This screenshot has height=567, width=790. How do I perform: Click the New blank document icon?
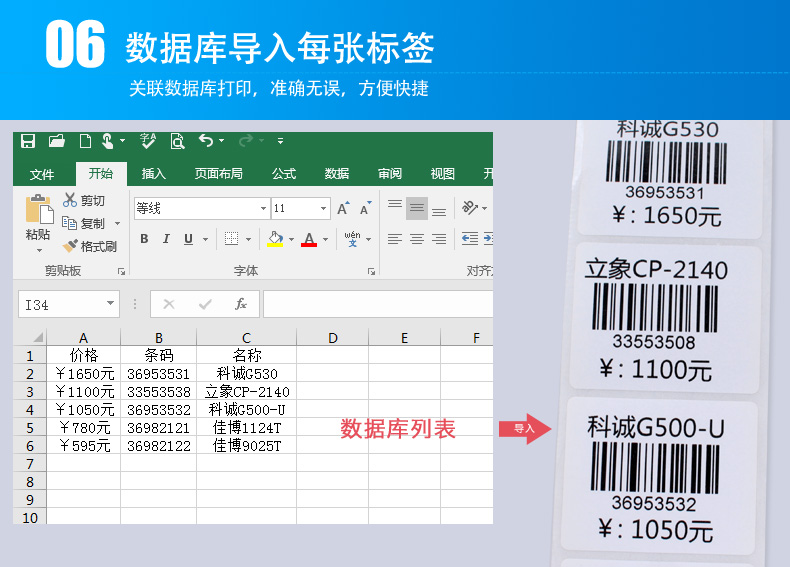coord(85,141)
